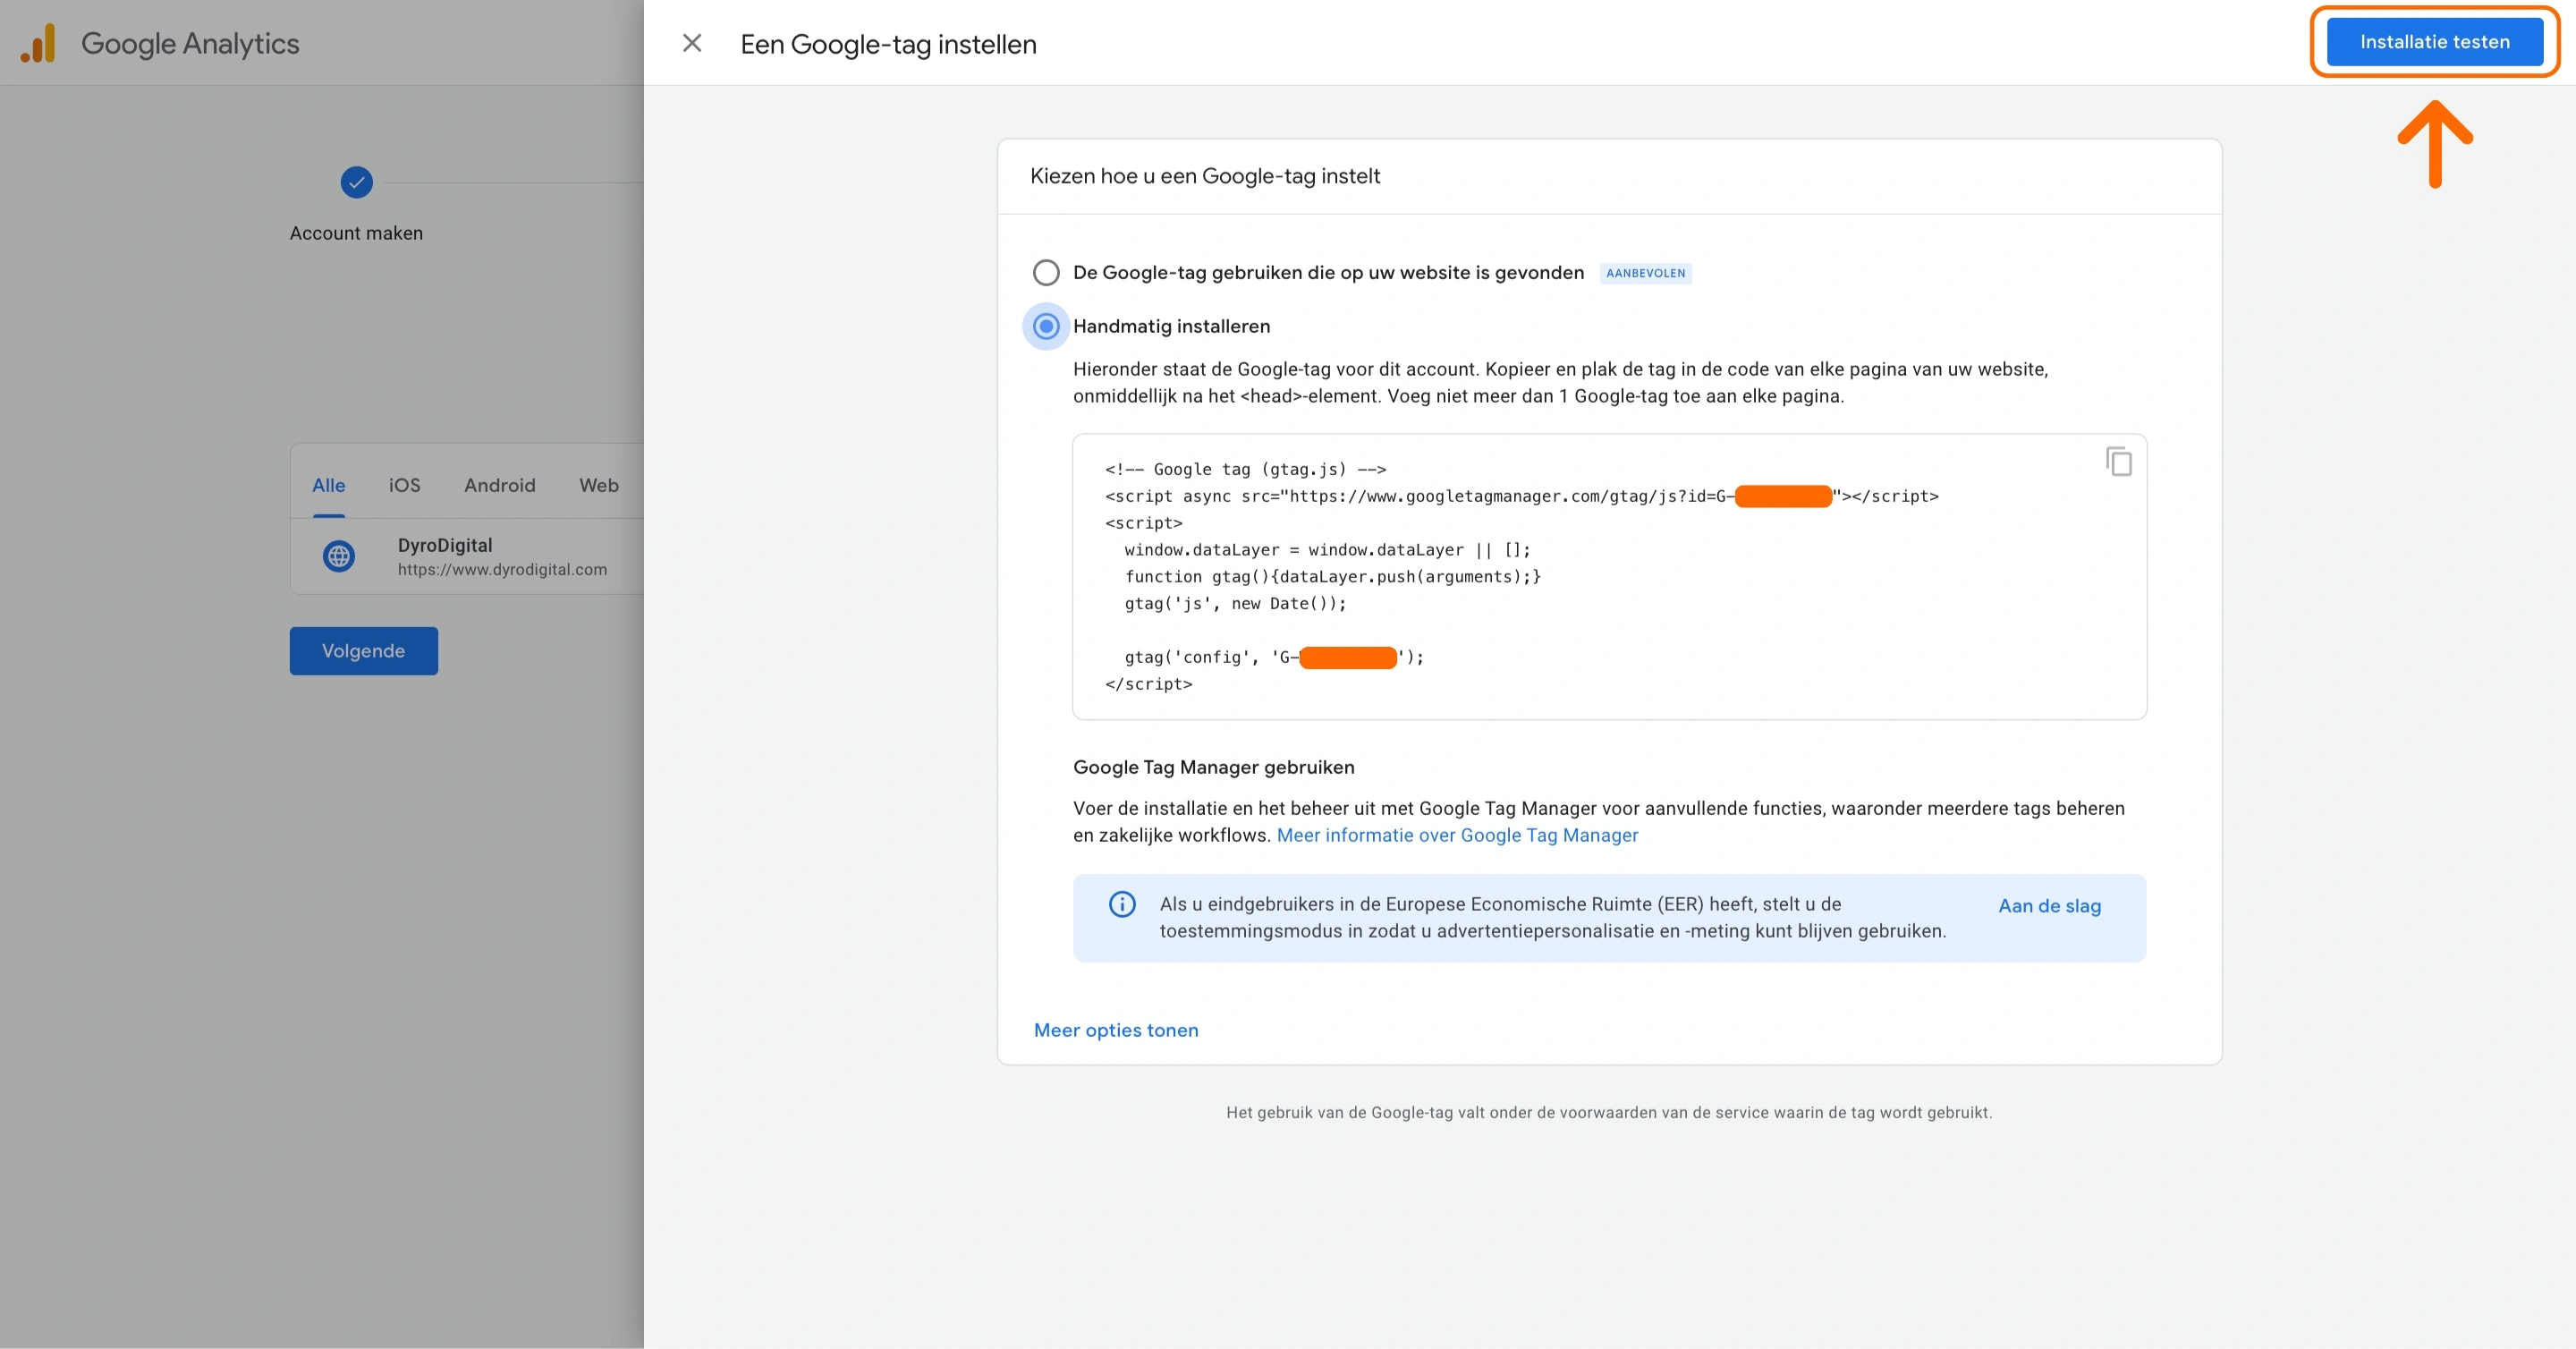The image size is (2576, 1349).
Task: Select 'De Google-tag gebruiken die op uw website is gevonden'
Action: click(1046, 272)
